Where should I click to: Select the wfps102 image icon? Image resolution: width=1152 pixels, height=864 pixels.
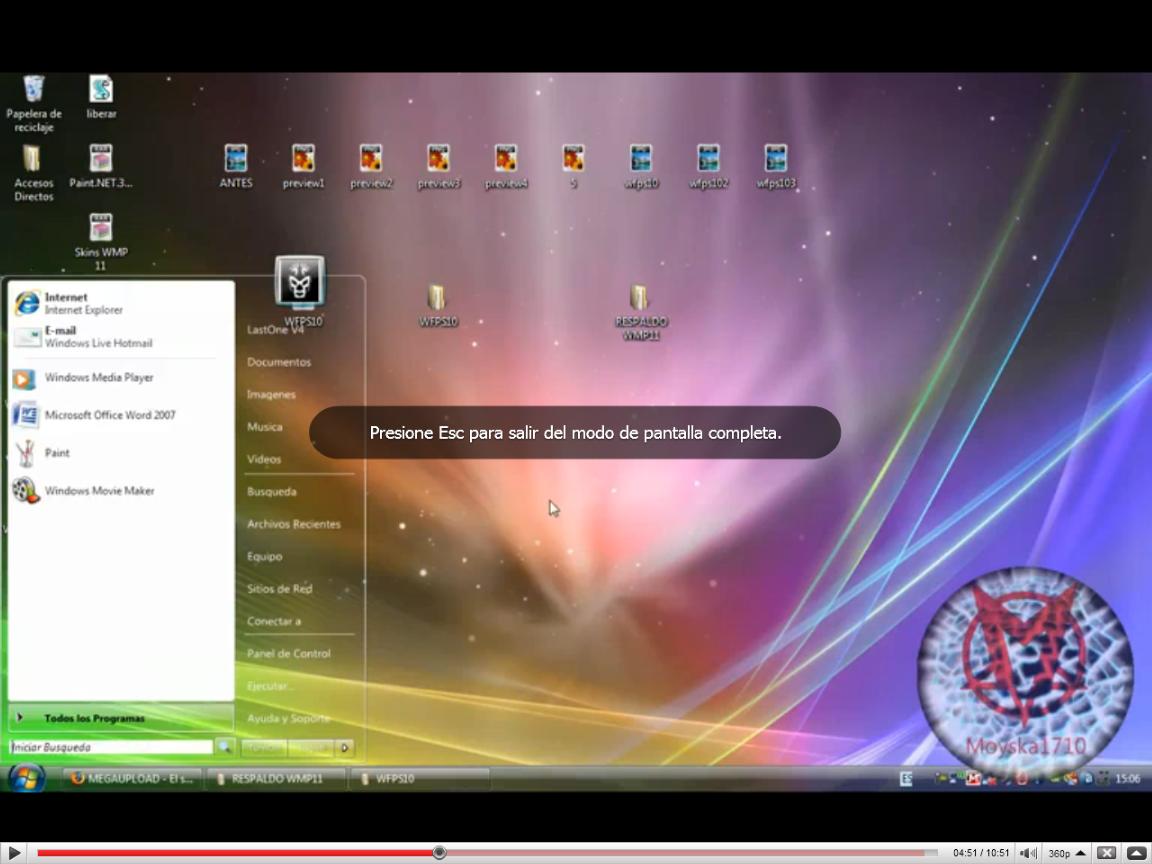(x=708, y=166)
